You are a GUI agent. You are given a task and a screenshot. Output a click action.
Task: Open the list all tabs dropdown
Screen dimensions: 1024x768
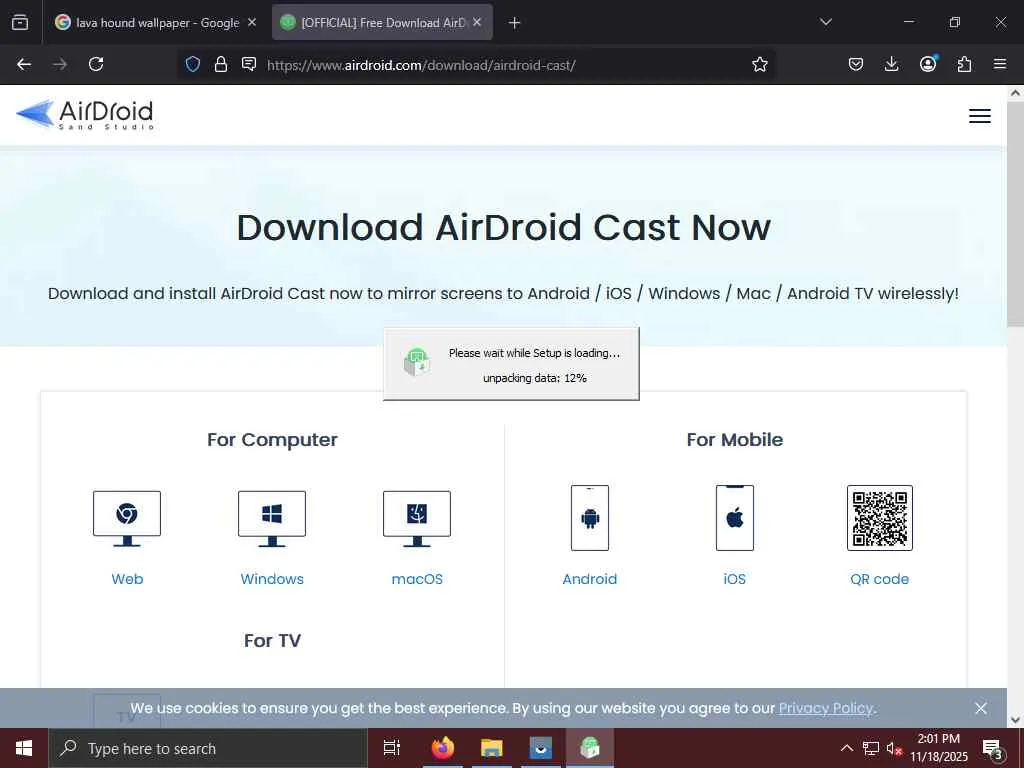pos(825,22)
